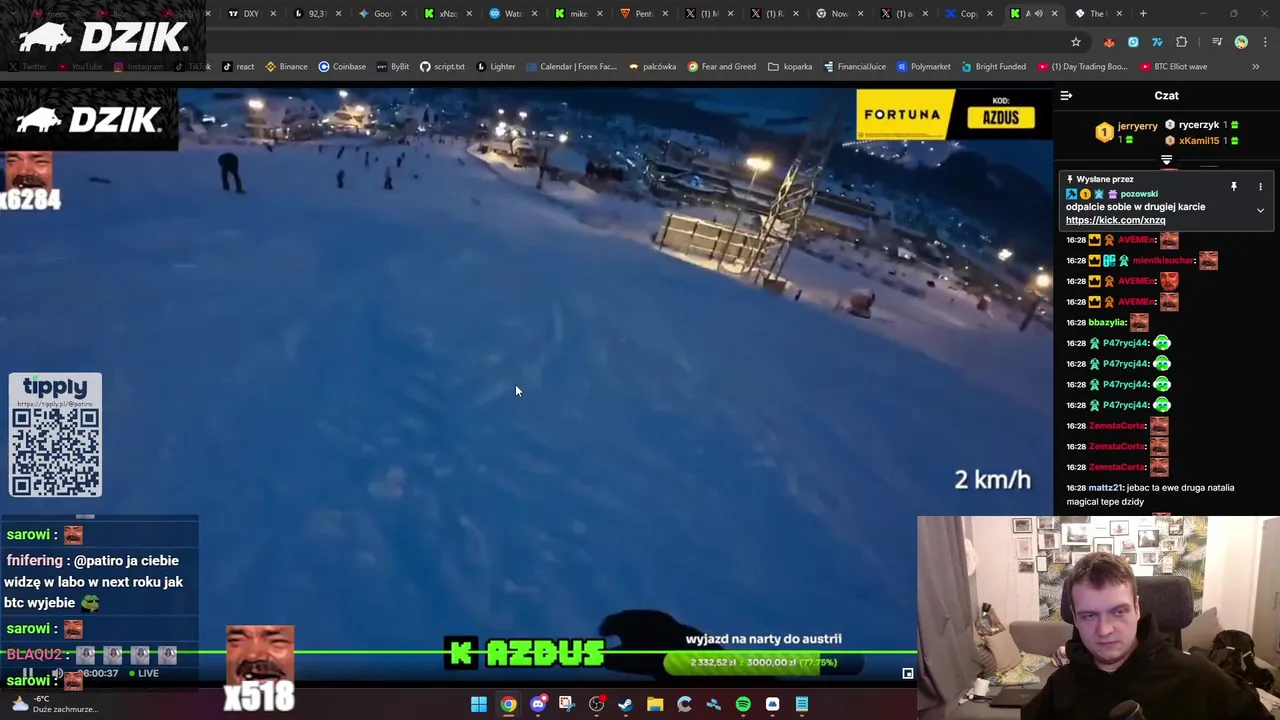Collapse the chat panel with arrow icon

[1066, 96]
